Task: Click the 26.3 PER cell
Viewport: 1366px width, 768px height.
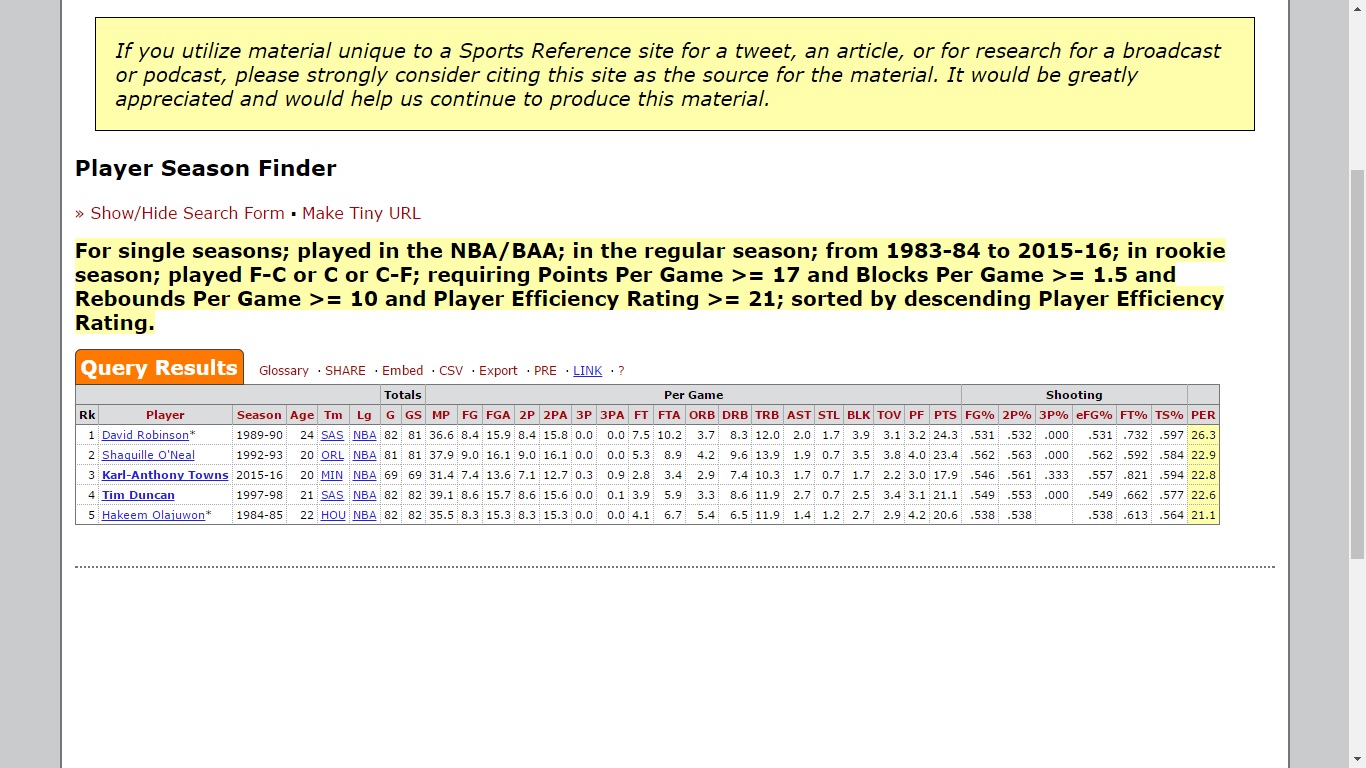Action: [1203, 435]
